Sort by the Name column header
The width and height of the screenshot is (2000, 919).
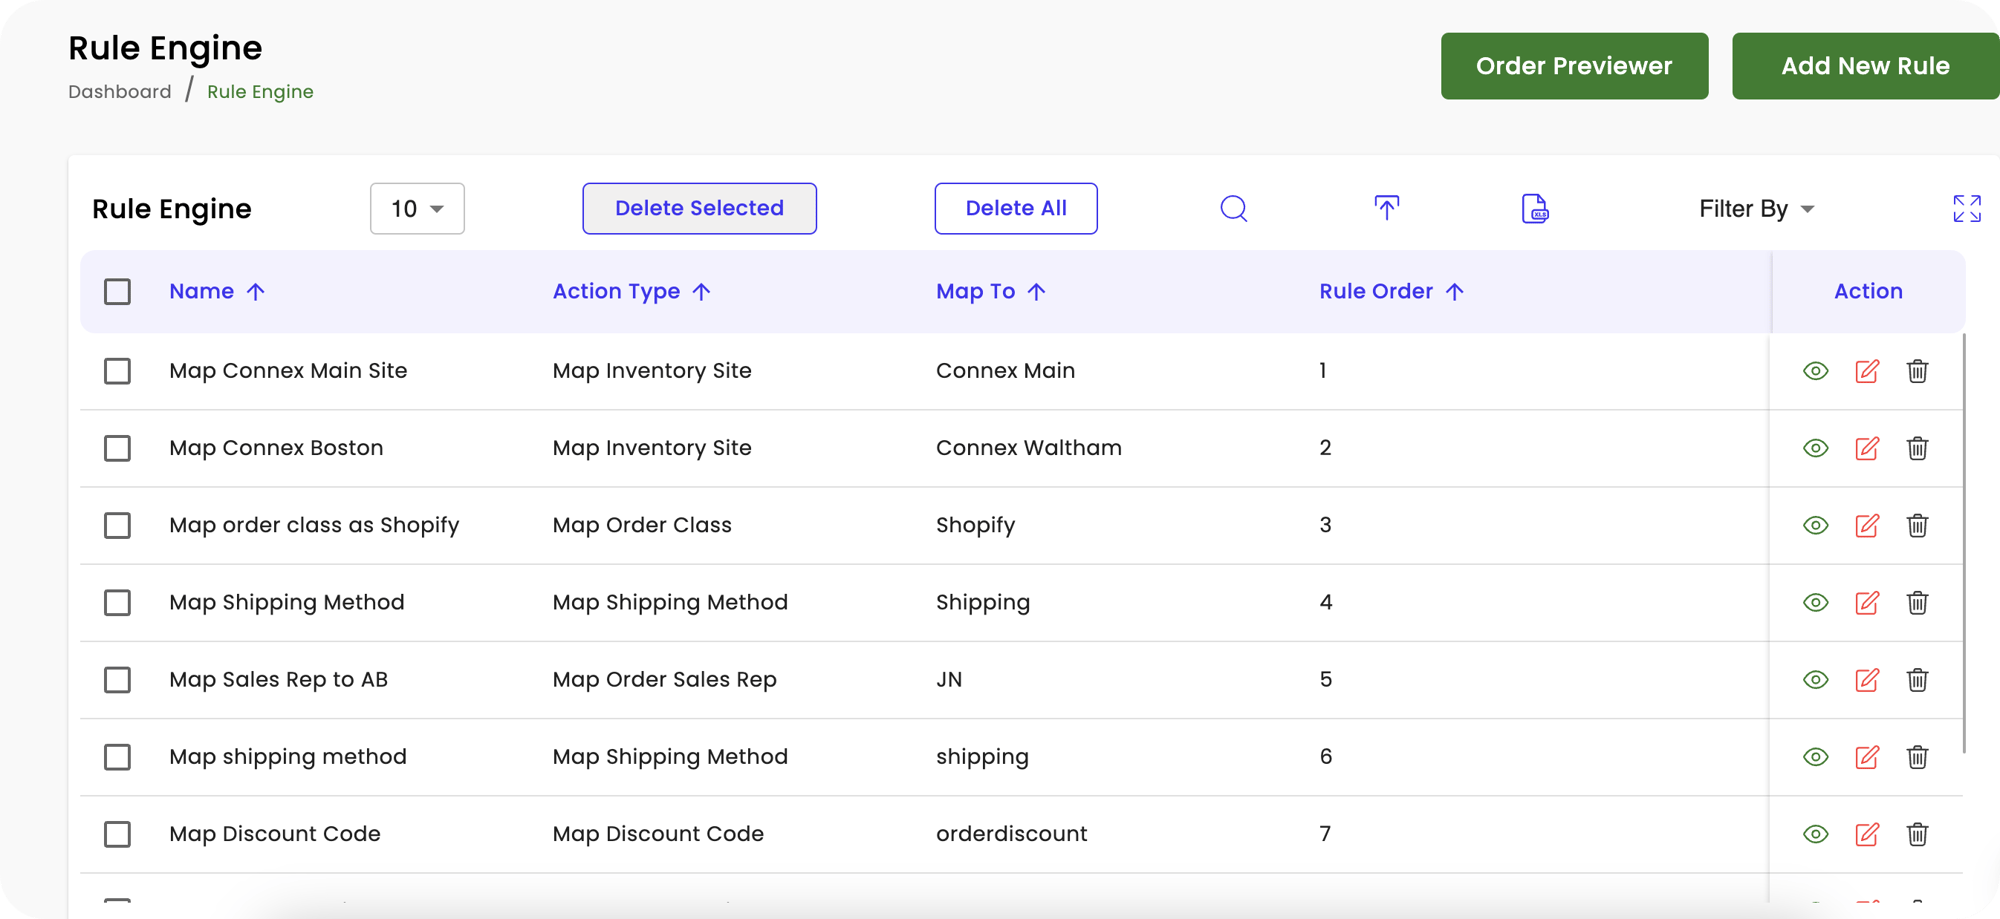217,291
